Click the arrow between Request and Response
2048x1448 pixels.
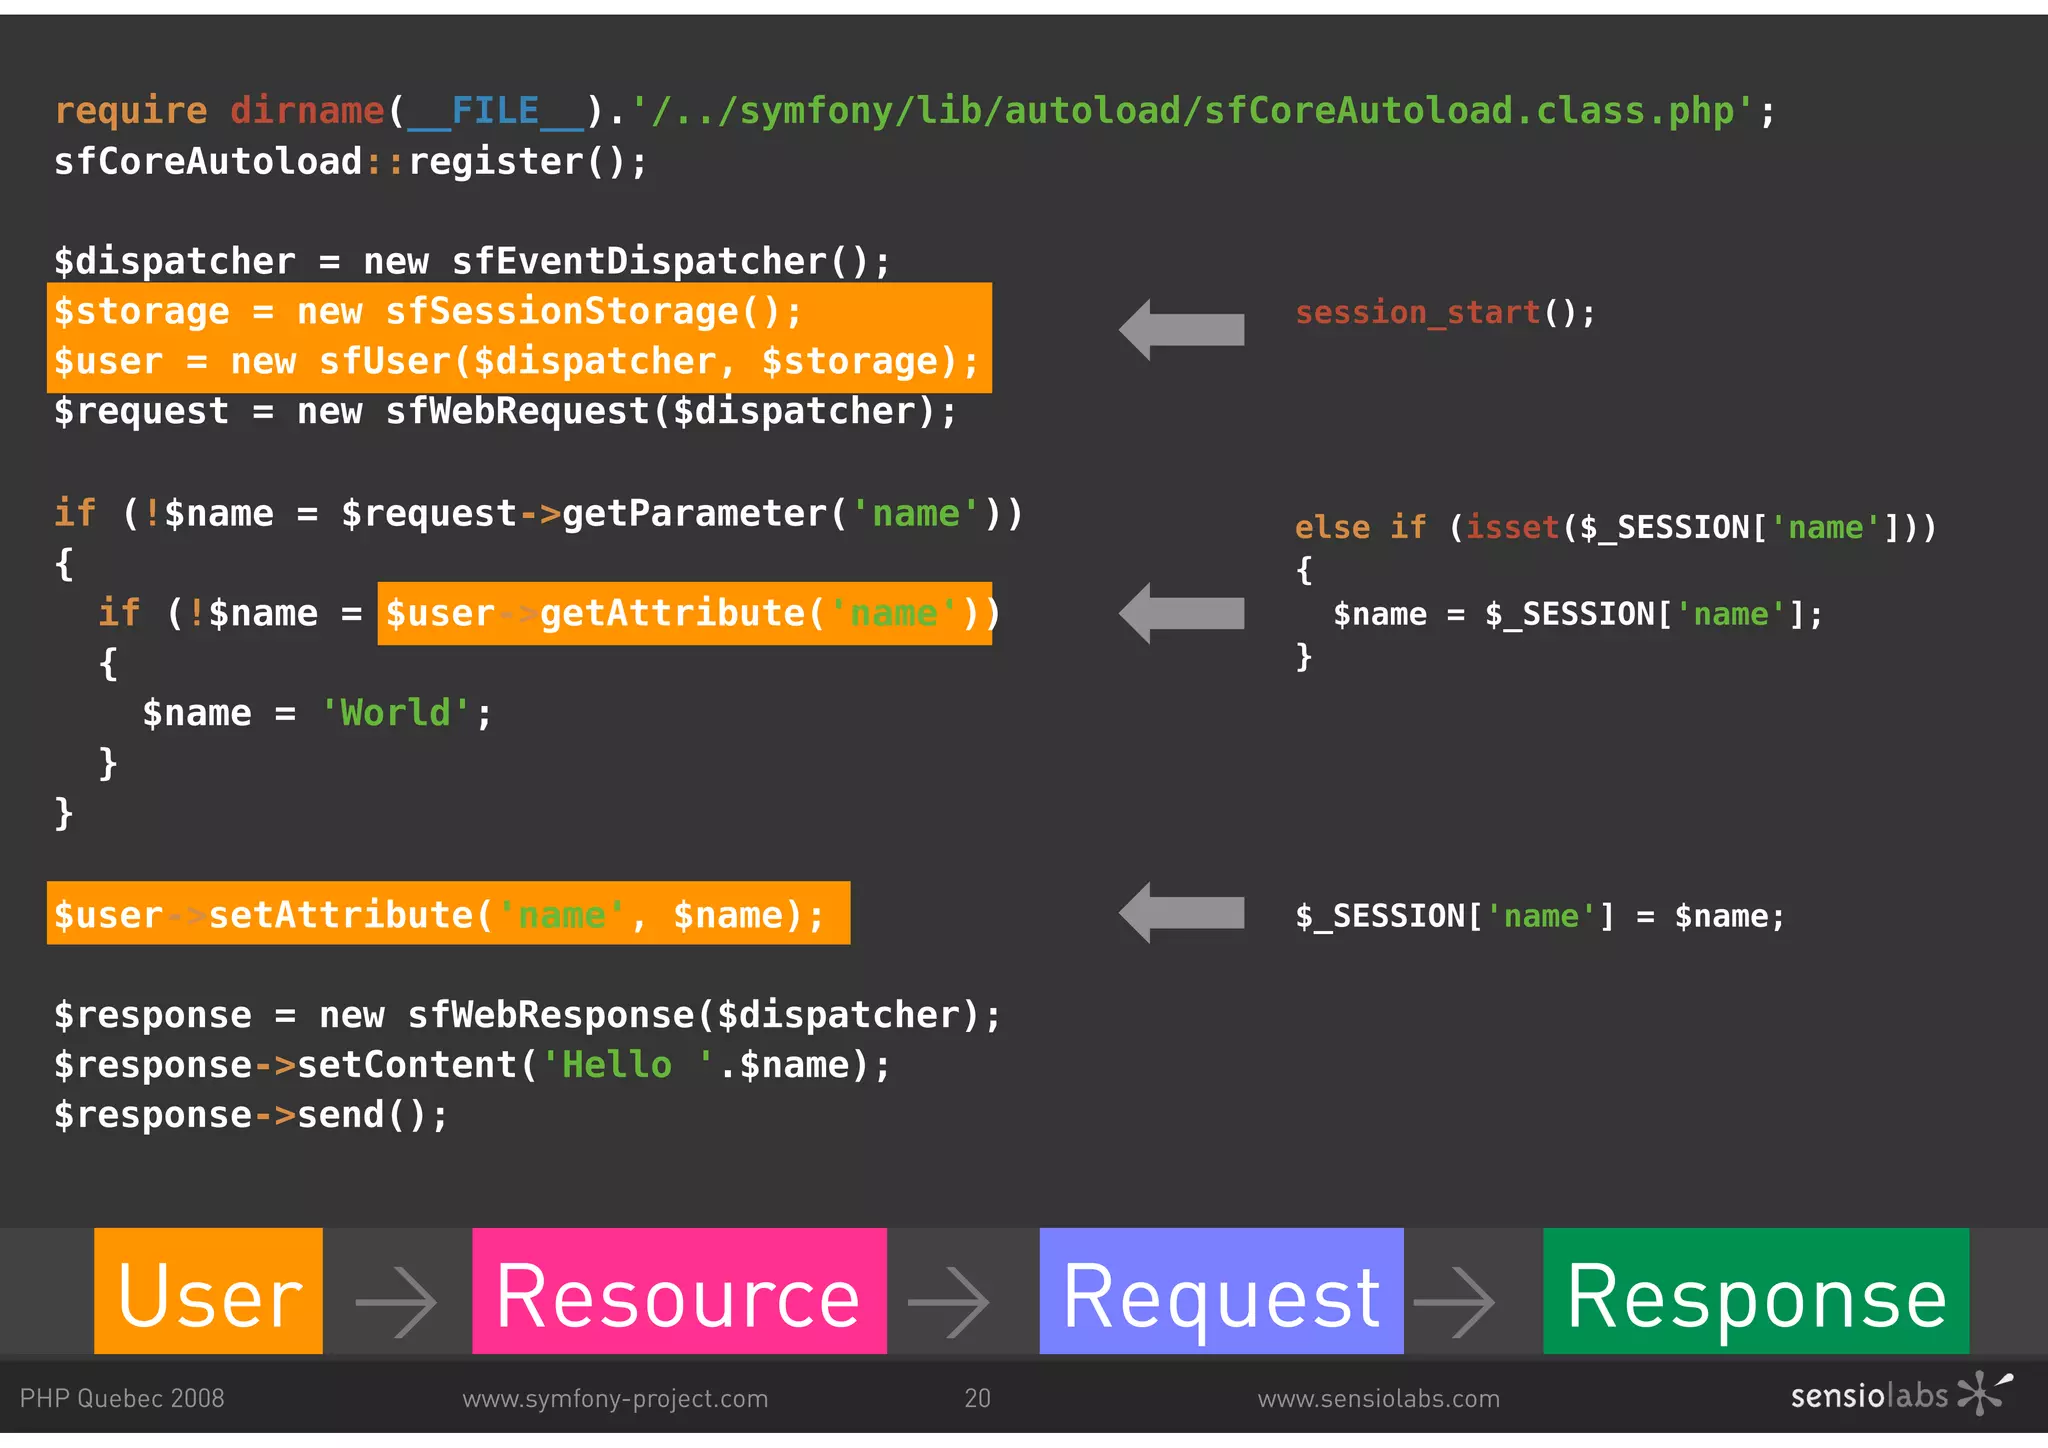1454,1301
